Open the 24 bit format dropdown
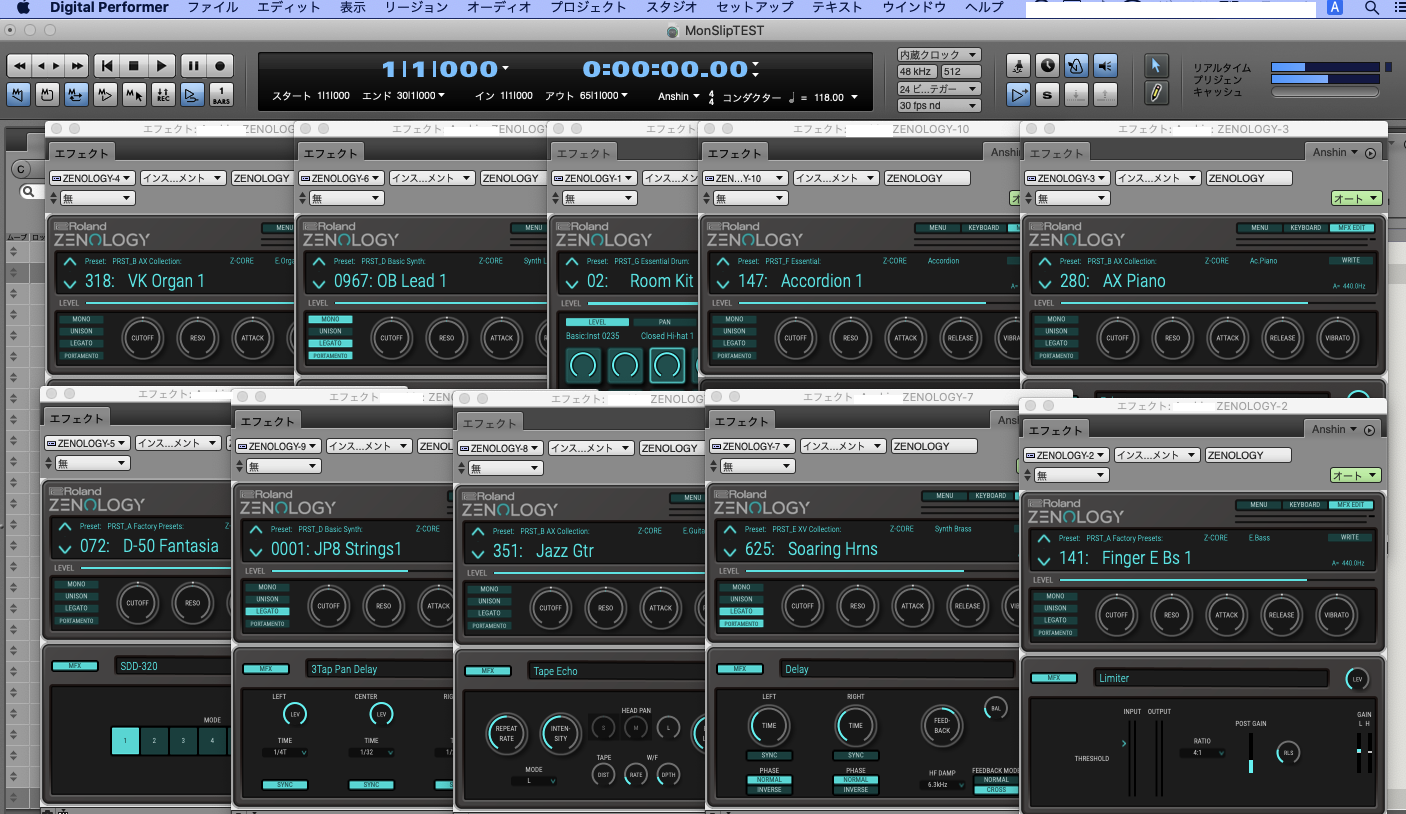The width and height of the screenshot is (1406, 814). pyautogui.click(x=939, y=88)
